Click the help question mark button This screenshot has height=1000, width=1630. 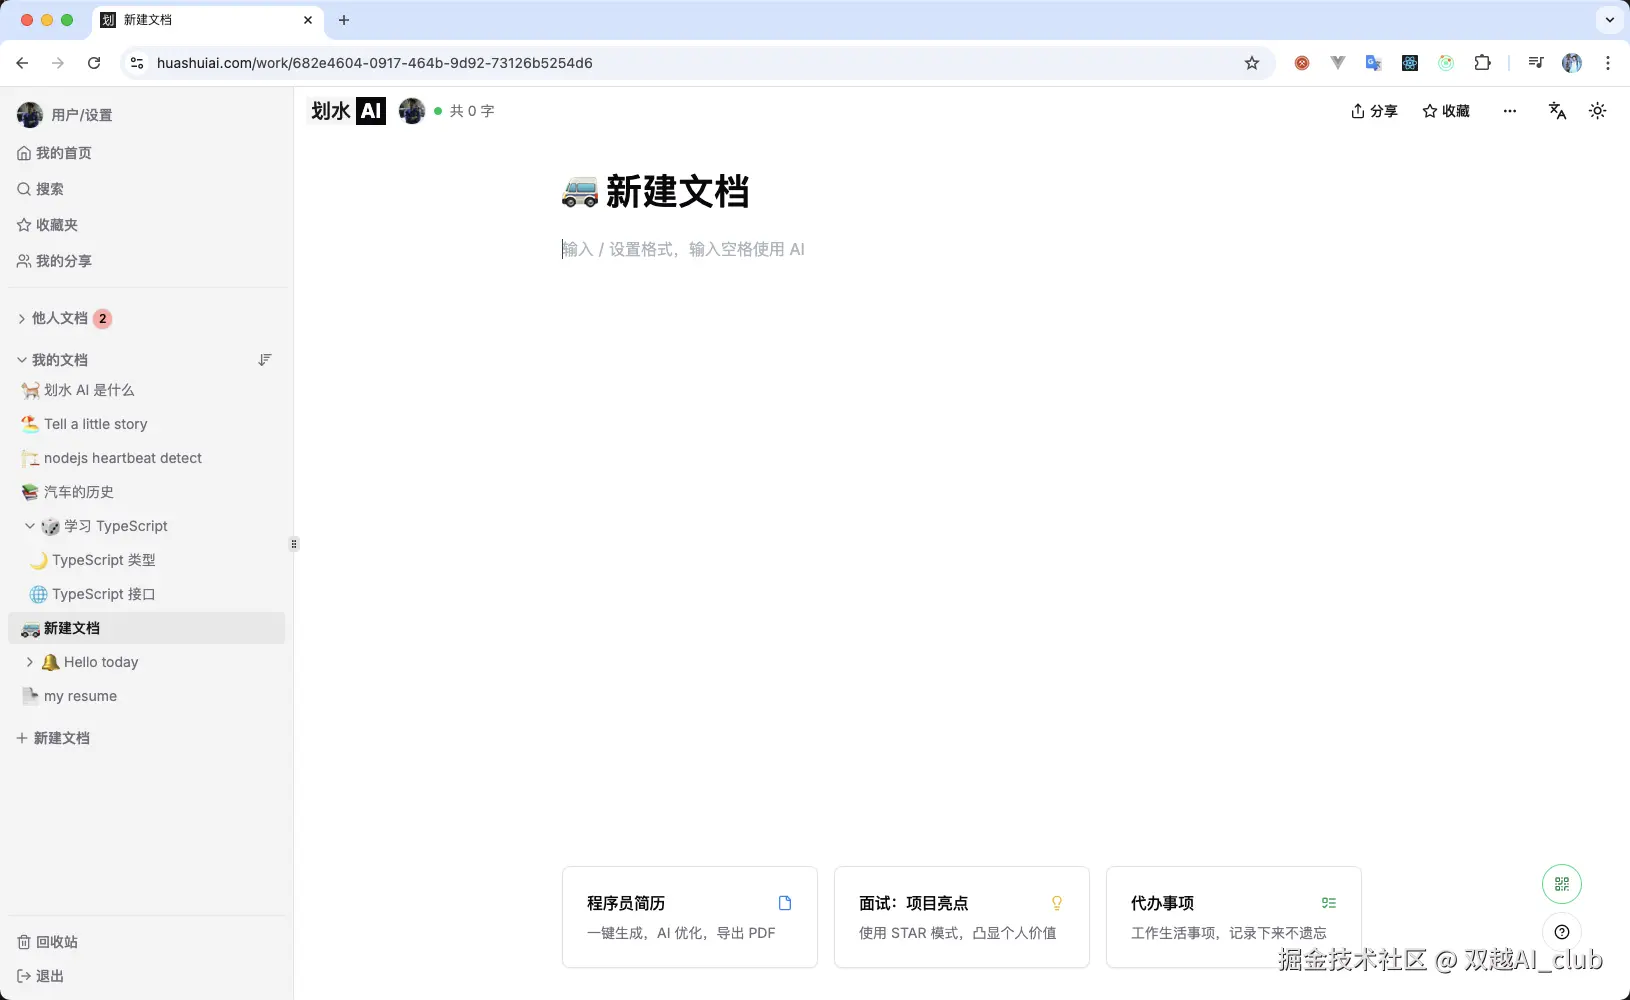(x=1562, y=932)
